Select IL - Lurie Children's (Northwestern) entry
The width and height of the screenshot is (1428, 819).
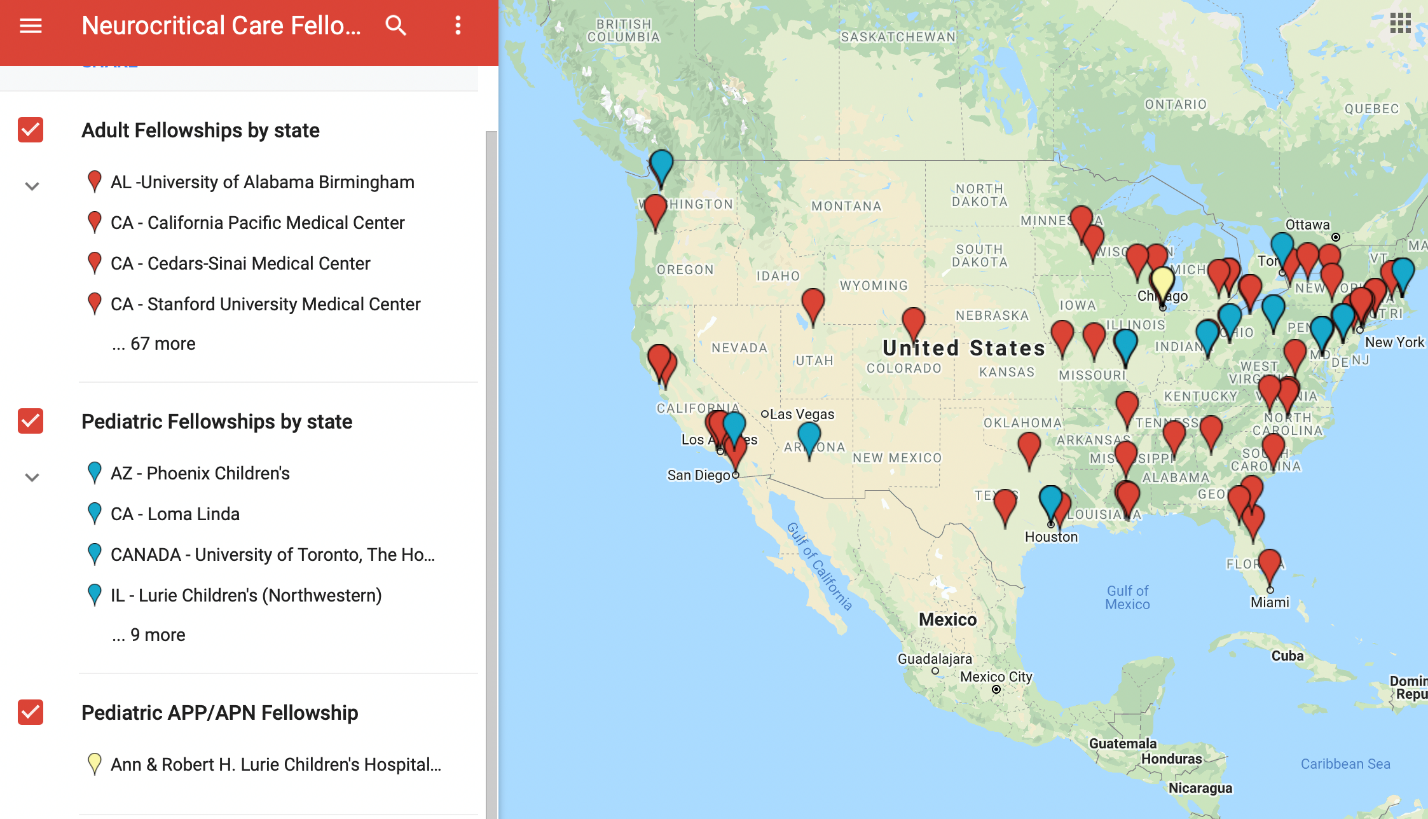coord(246,595)
